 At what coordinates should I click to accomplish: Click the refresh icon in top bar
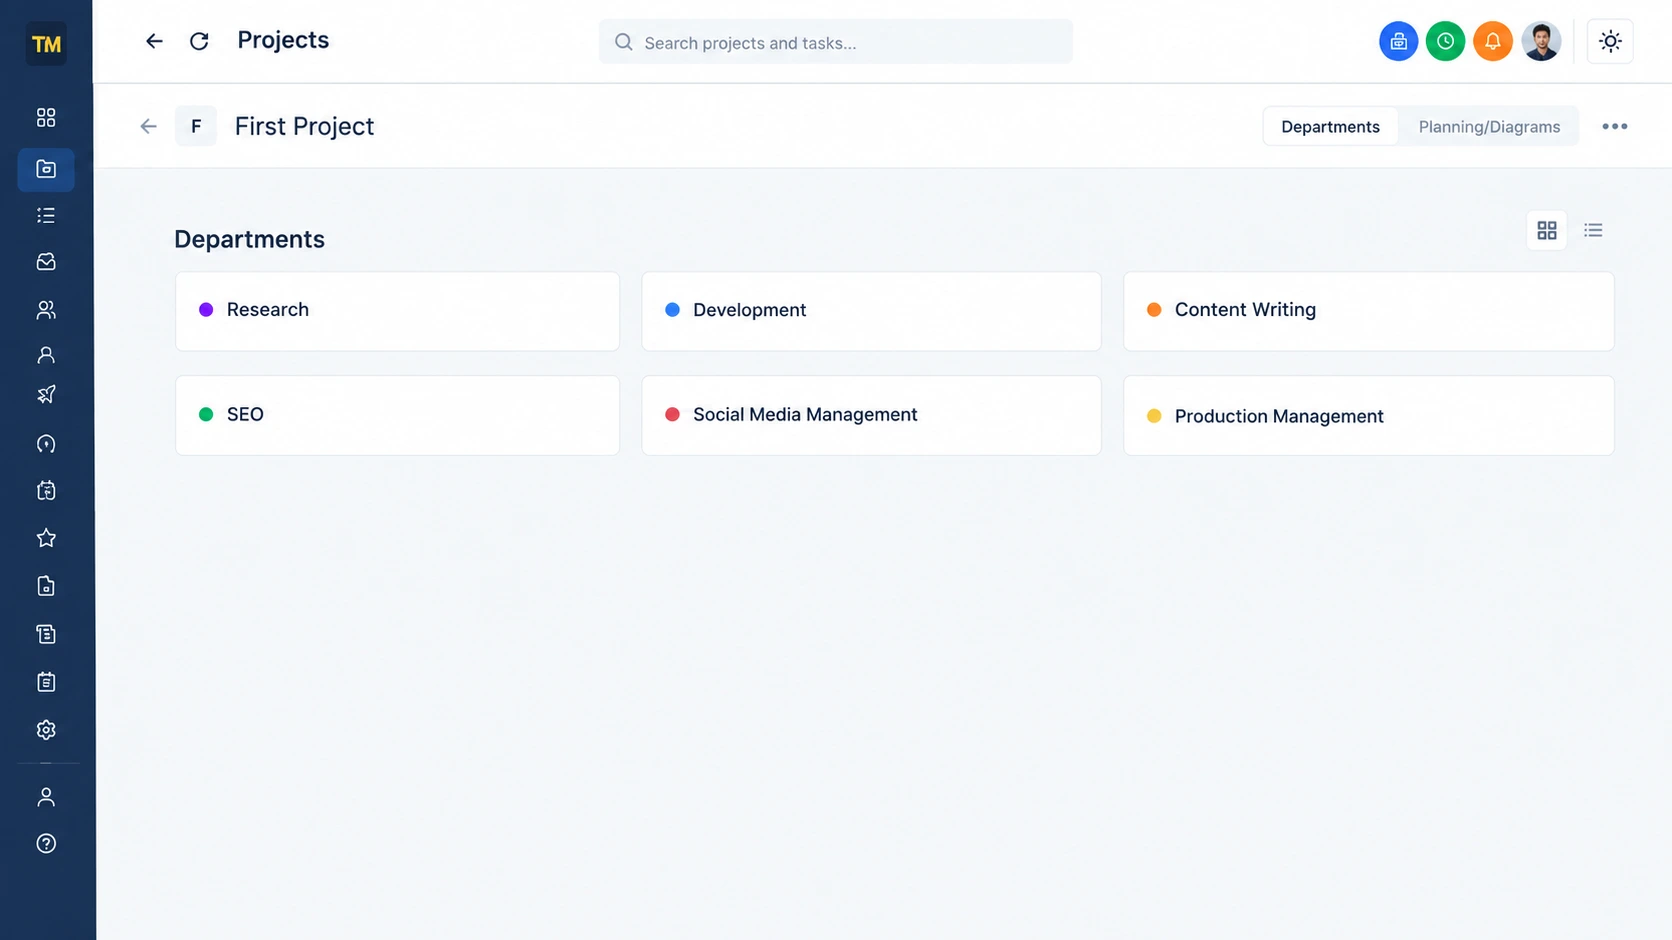click(199, 41)
